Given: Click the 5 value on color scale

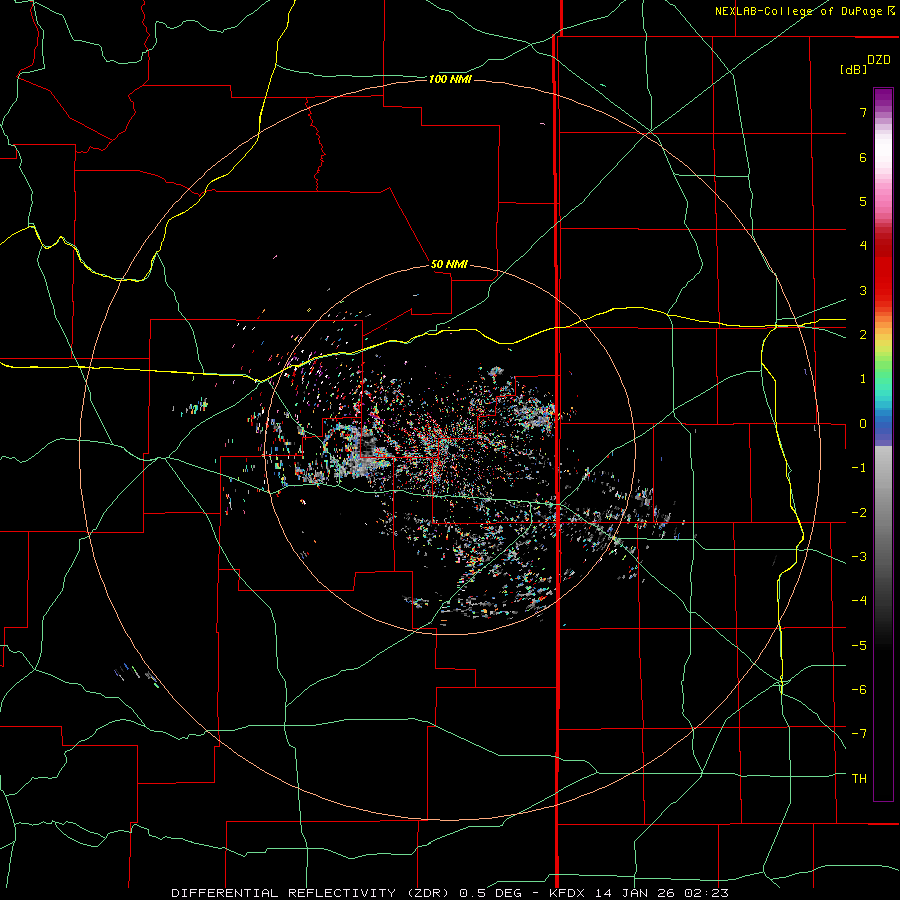Looking at the screenshot, I should point(863,201).
